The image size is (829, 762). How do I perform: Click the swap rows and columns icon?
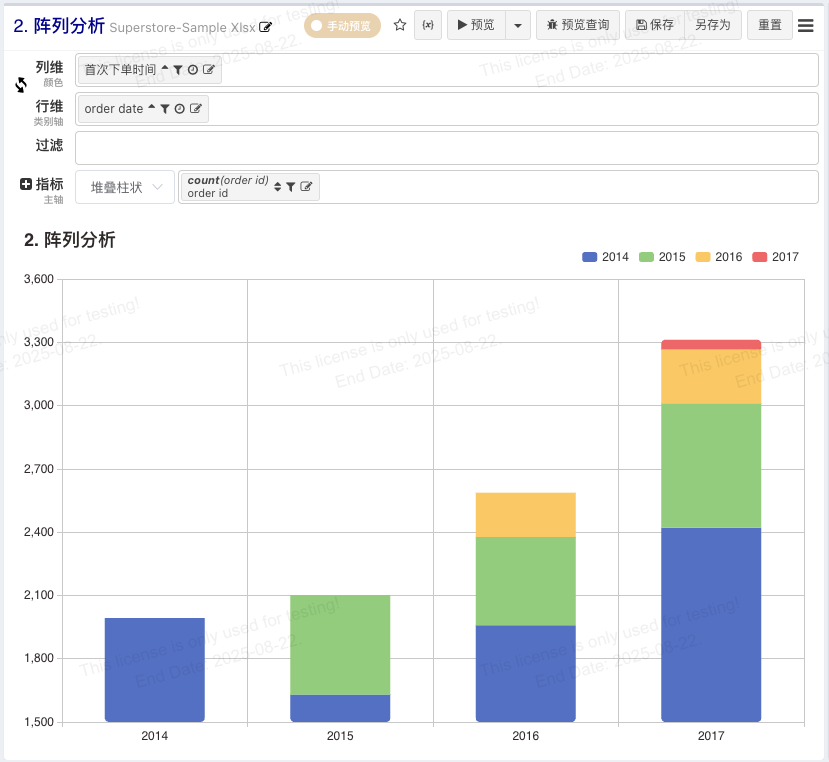pyautogui.click(x=21, y=85)
